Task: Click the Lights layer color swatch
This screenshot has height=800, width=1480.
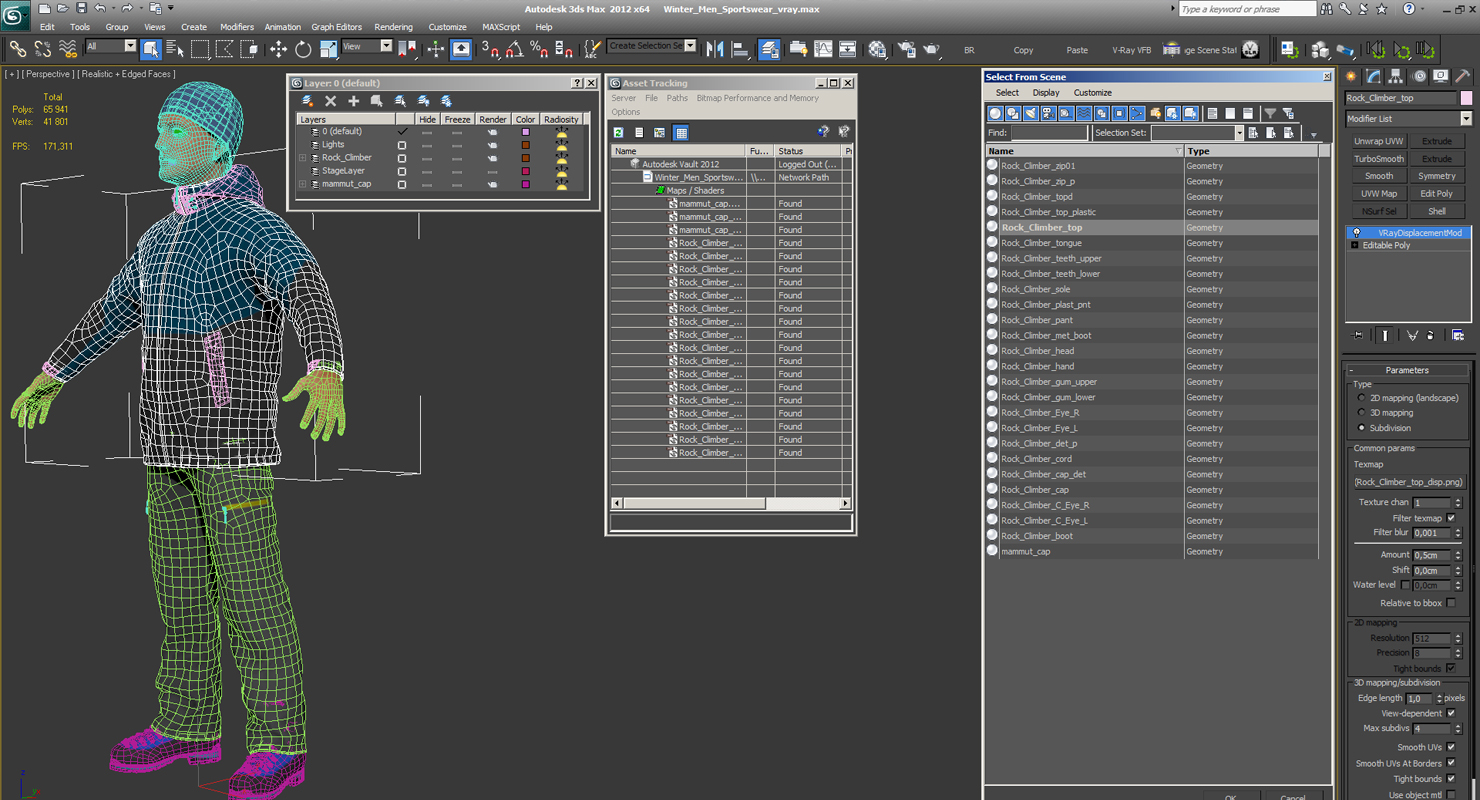Action: 525,145
